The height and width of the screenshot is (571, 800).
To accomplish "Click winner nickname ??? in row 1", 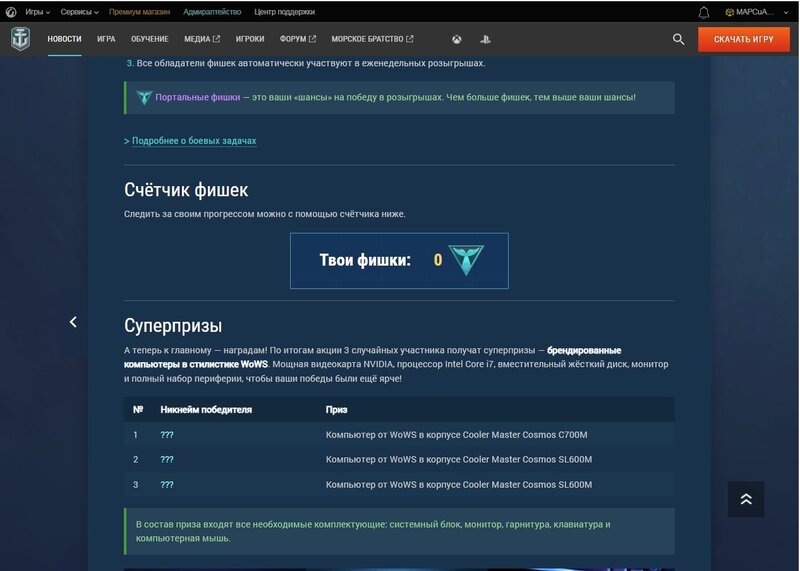I will coord(167,435).
